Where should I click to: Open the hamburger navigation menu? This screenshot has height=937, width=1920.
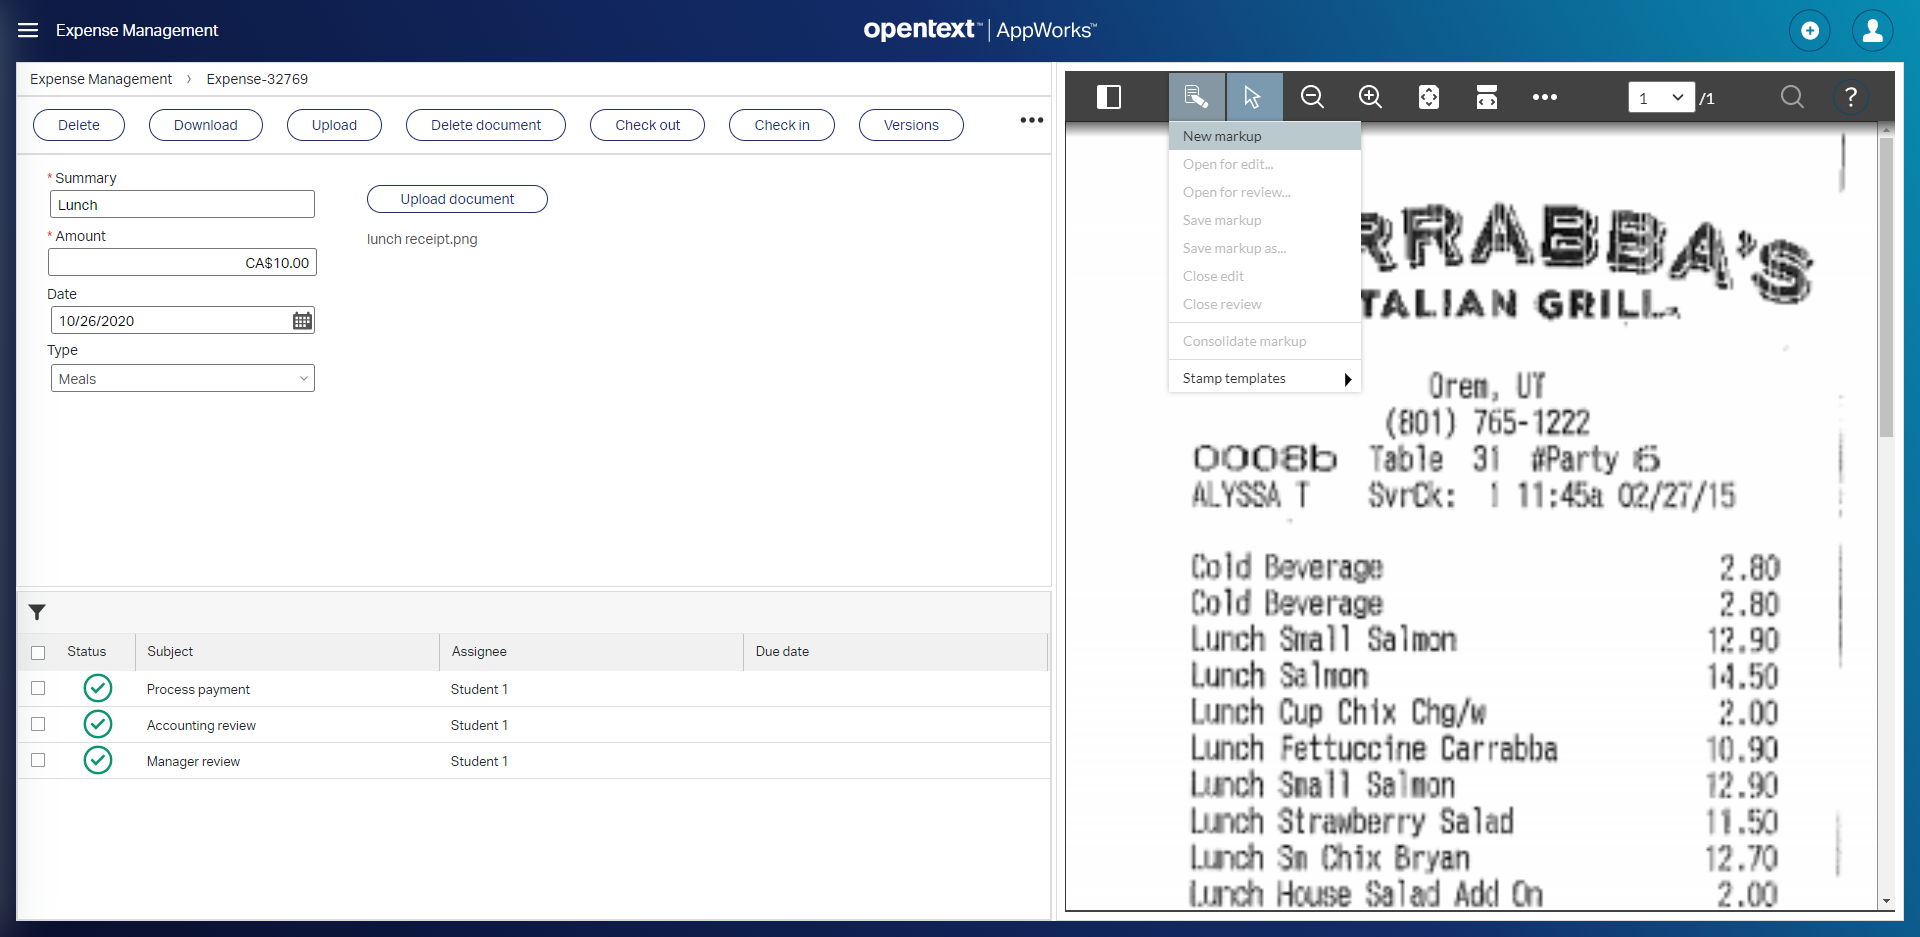point(28,30)
